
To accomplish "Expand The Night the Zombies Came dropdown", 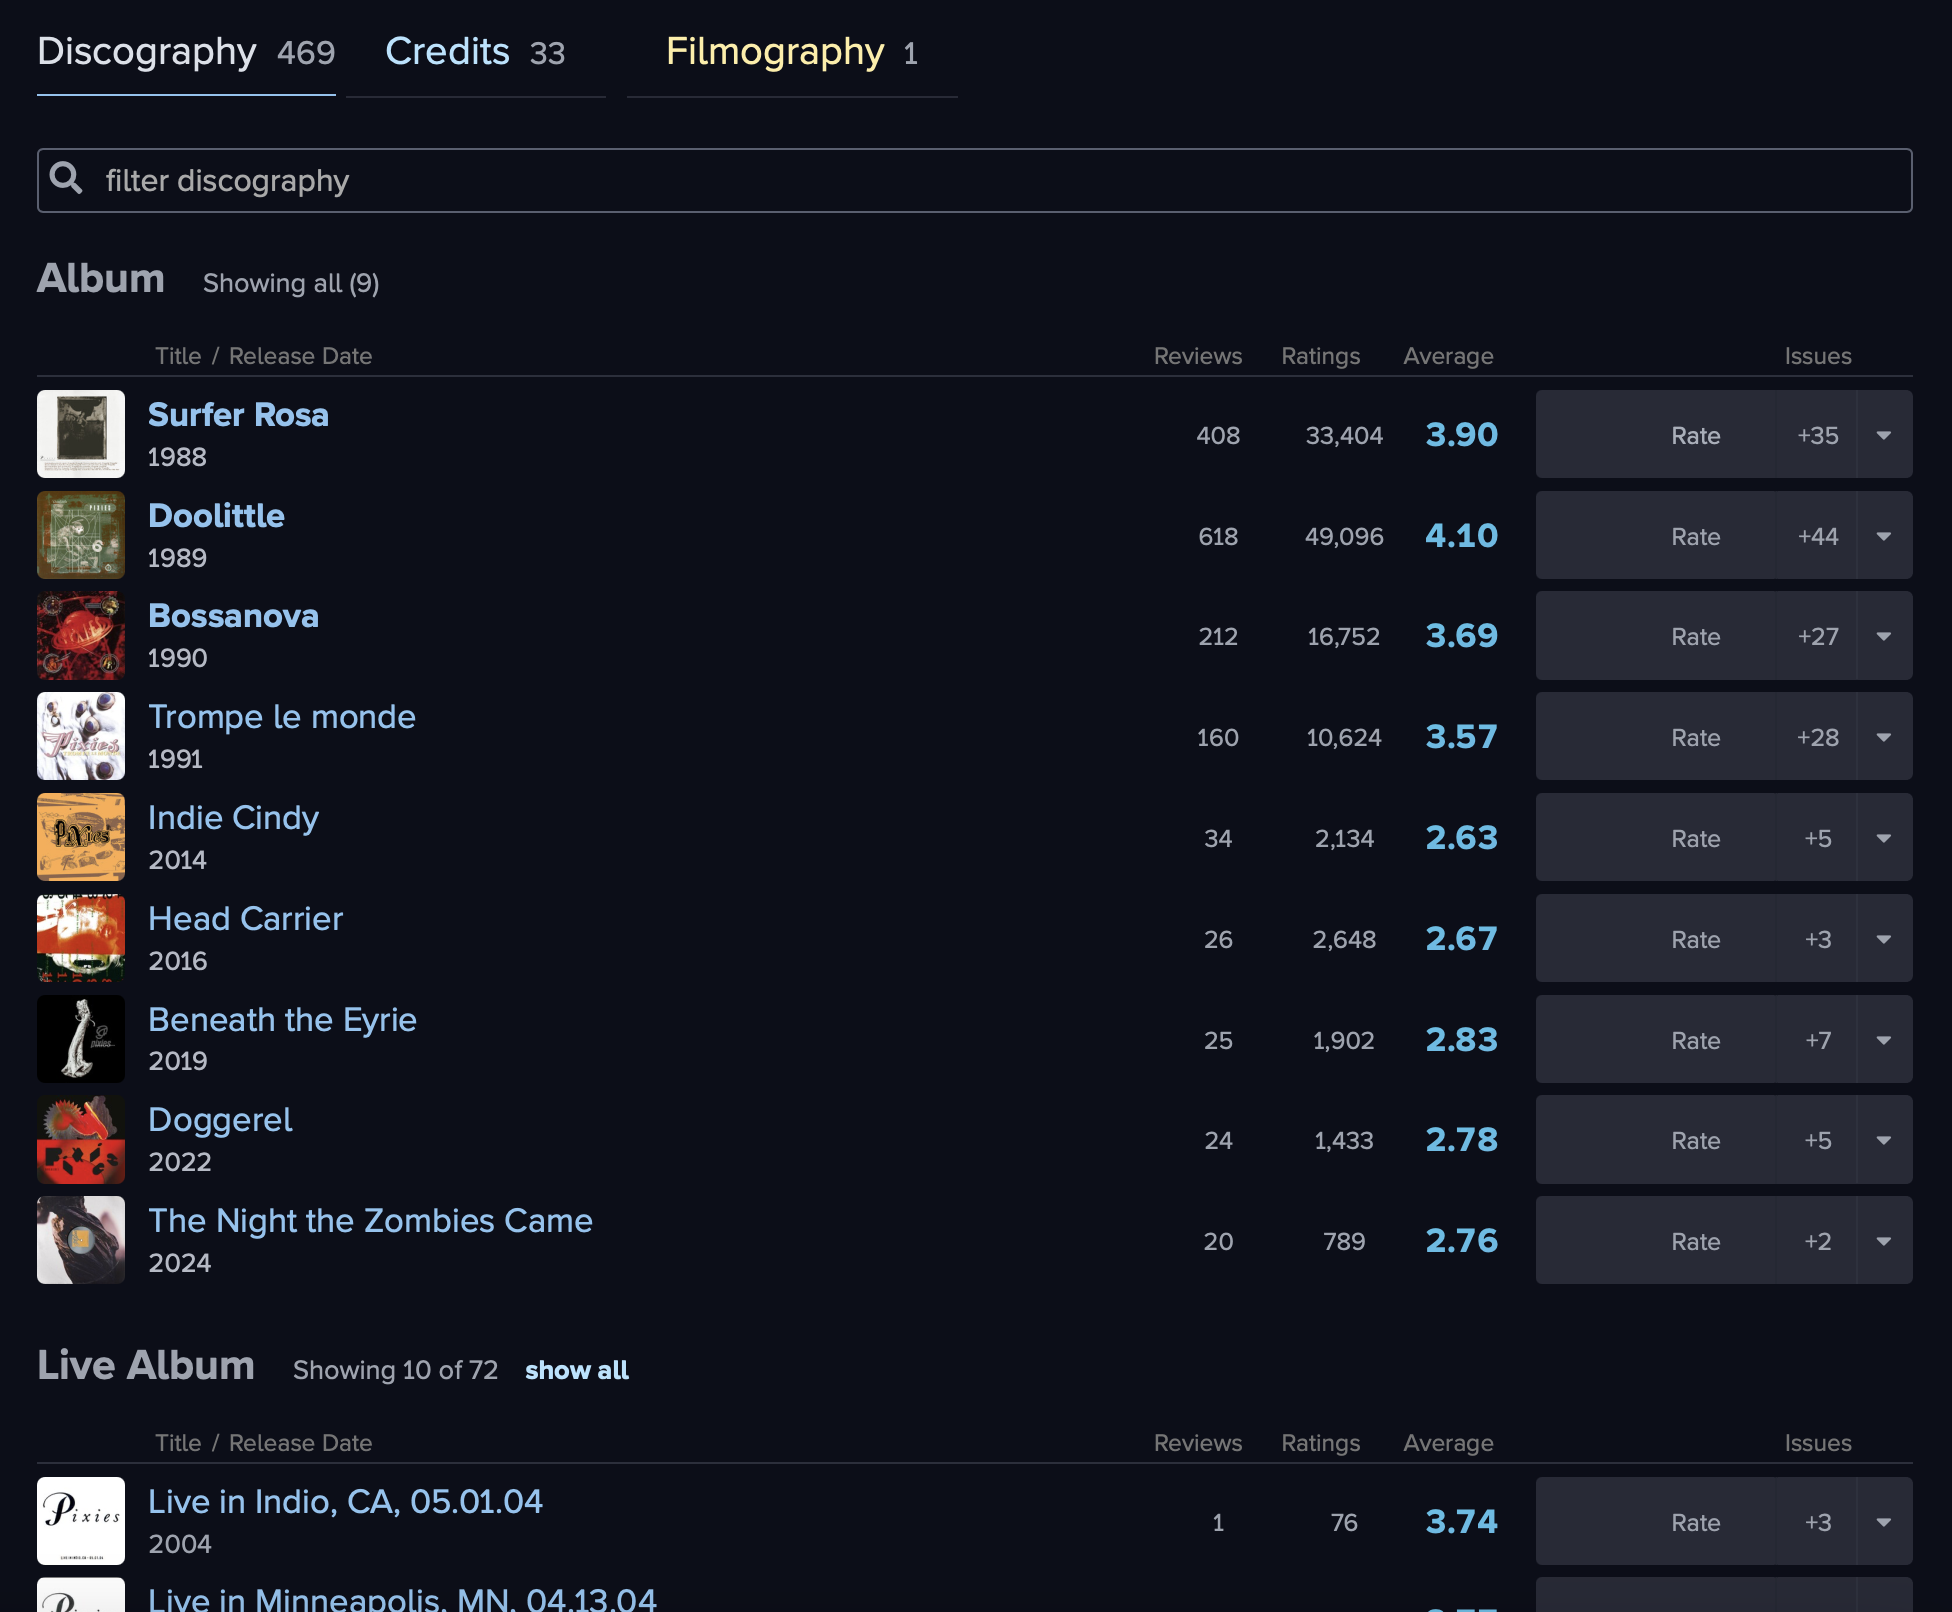I will coord(1884,1240).
